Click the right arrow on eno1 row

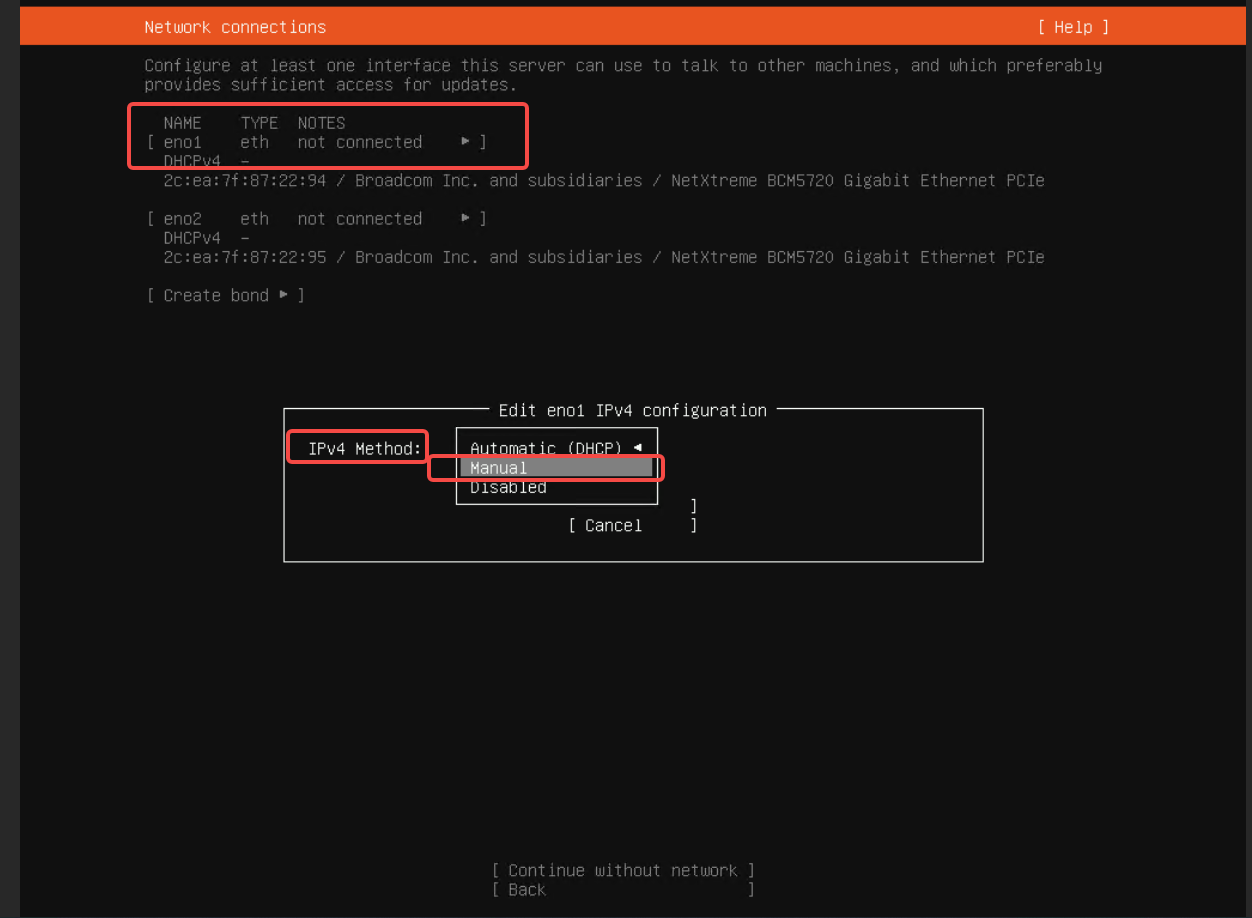coord(466,142)
